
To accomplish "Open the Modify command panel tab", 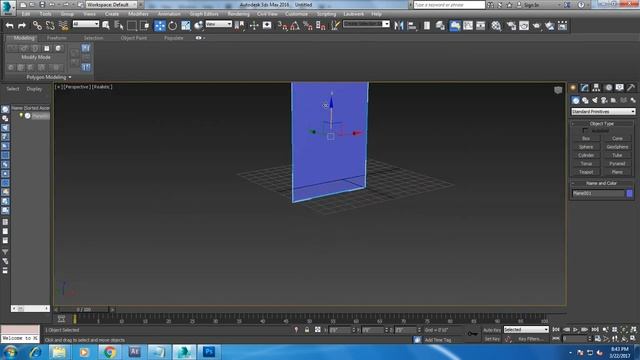I will 585,87.
